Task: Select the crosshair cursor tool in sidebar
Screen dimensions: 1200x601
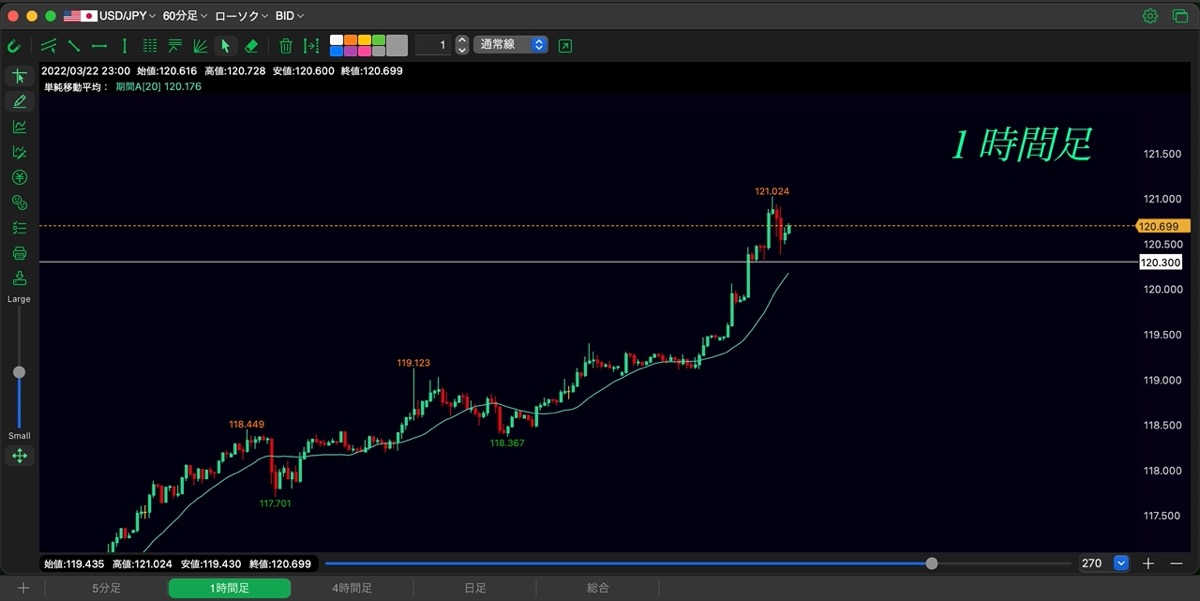Action: pyautogui.click(x=19, y=76)
